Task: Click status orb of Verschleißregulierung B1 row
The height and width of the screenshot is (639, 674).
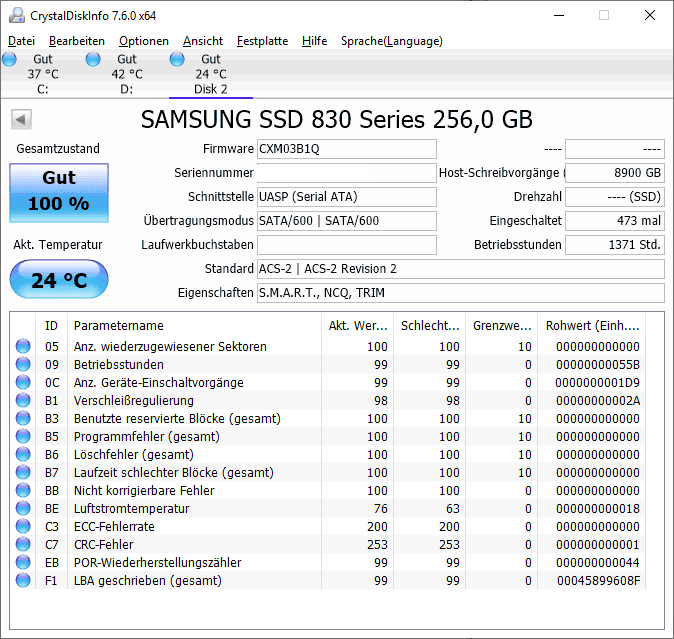Action: tap(23, 401)
